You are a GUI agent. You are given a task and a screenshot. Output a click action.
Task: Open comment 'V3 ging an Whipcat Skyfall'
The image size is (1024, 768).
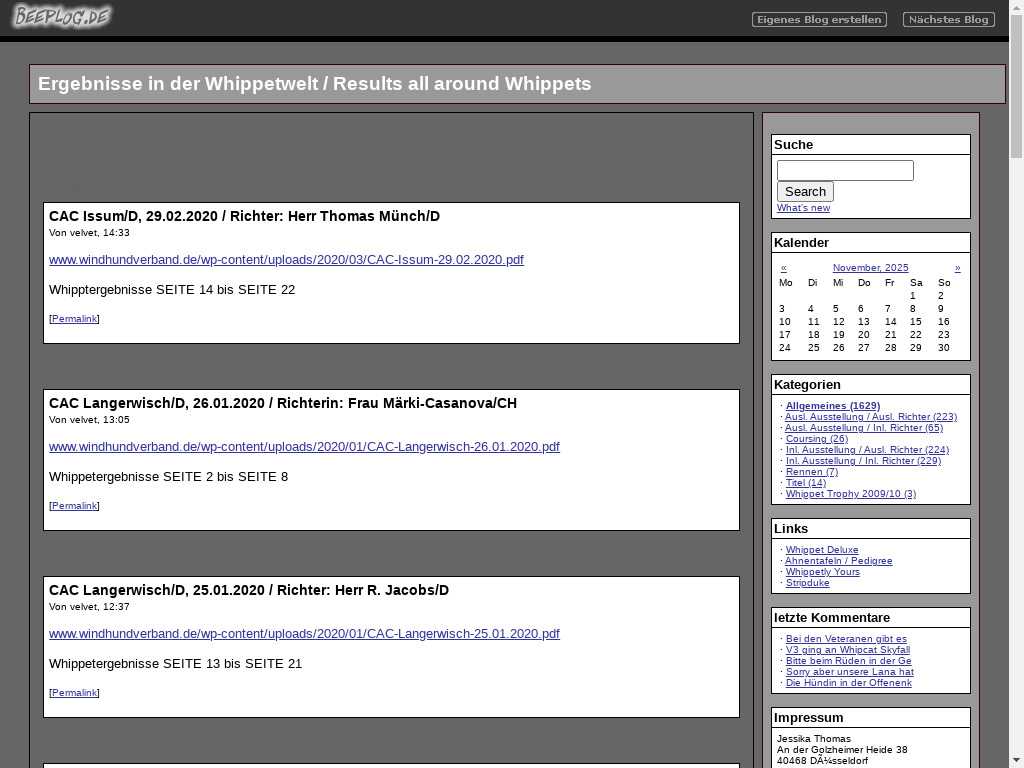[847, 650]
